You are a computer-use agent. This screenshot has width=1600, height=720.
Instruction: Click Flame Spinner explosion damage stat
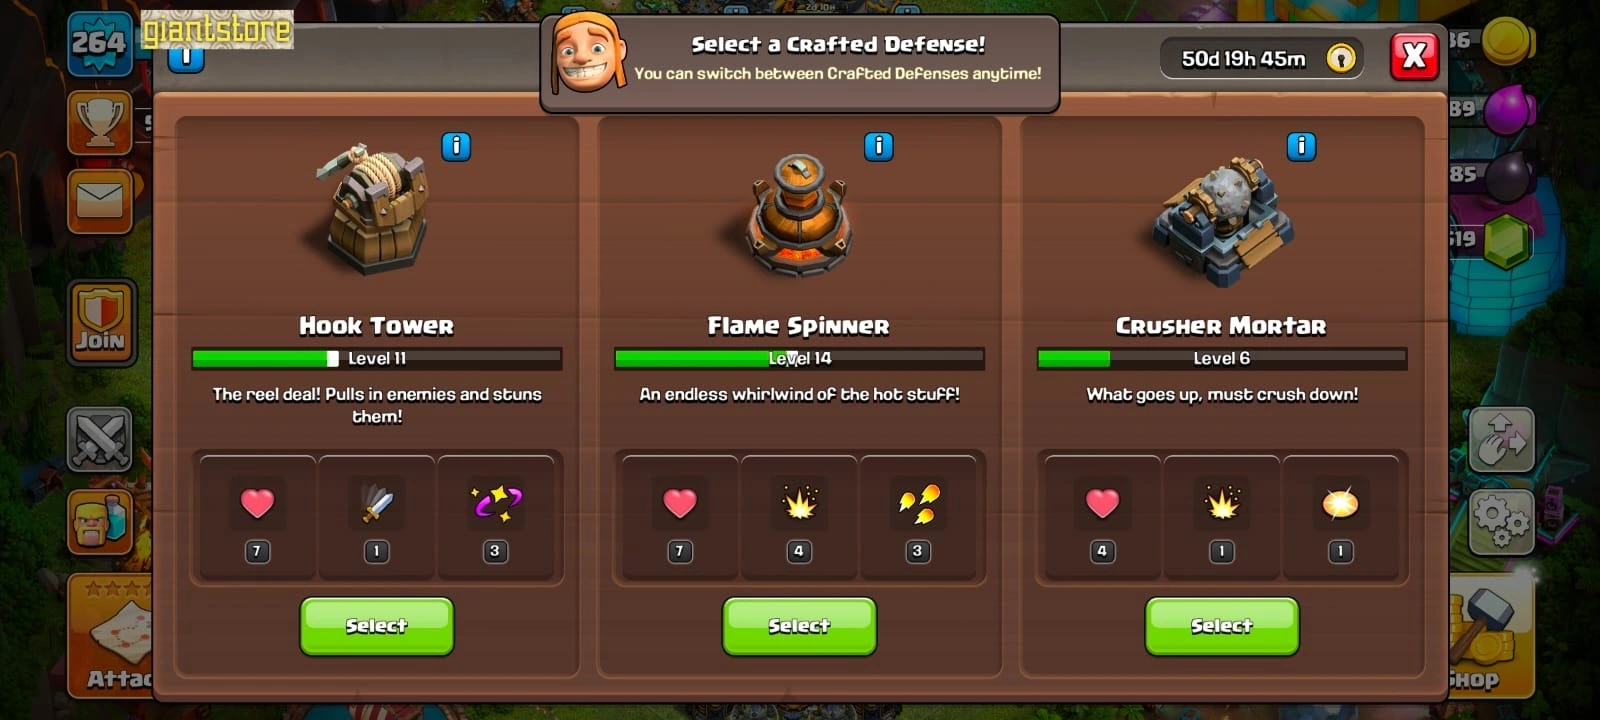(x=798, y=503)
